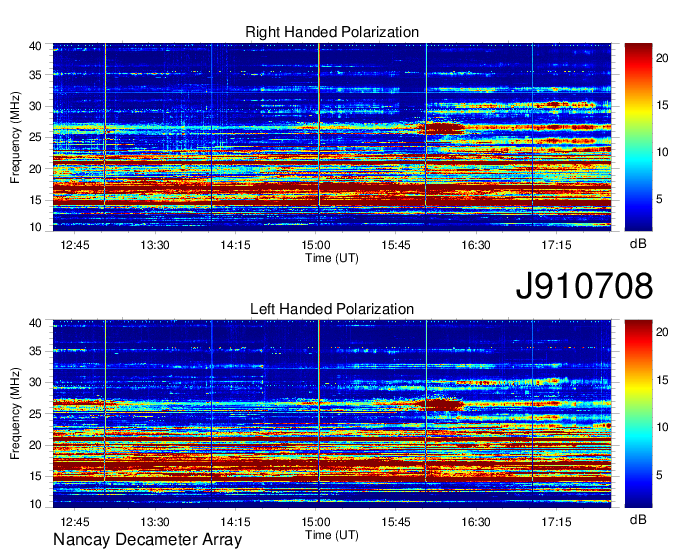Viewport: 680px width, 552px height.
Task: Click the 25 MHz tick of the right-handed plot
Action: [x=35, y=137]
